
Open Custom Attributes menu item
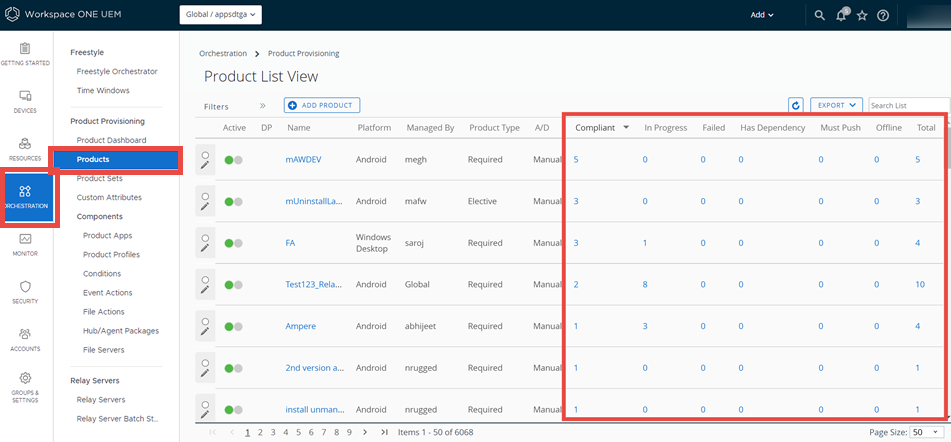(x=109, y=197)
